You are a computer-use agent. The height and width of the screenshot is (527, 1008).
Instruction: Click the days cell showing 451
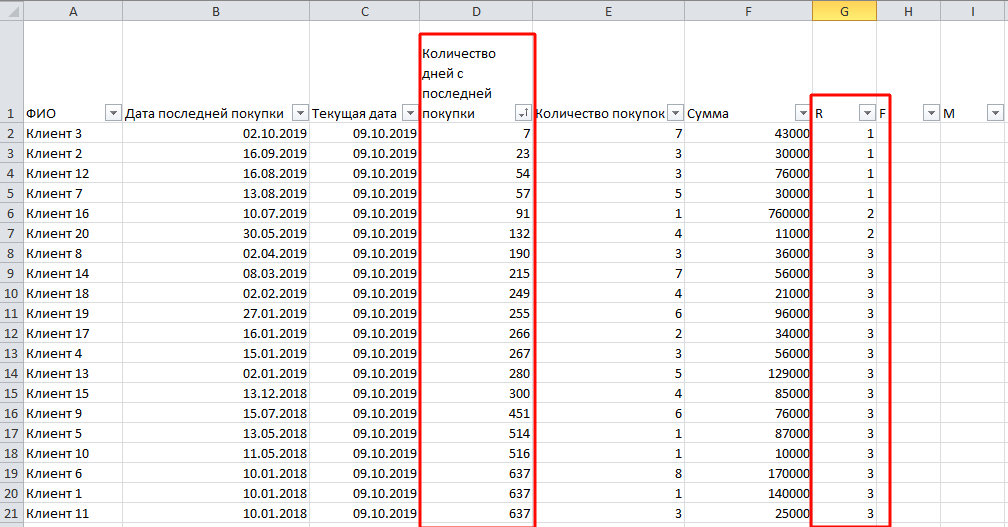[x=476, y=413]
